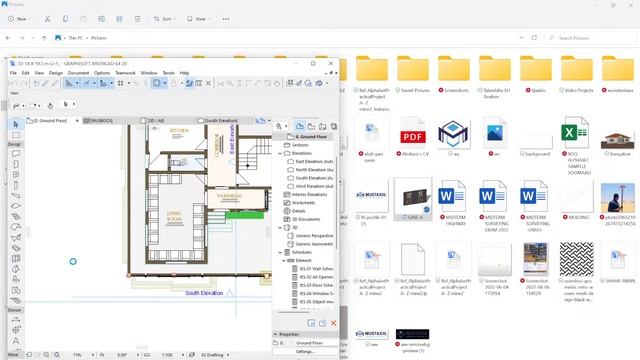Open the 1:100 scale dropdown

182,355
